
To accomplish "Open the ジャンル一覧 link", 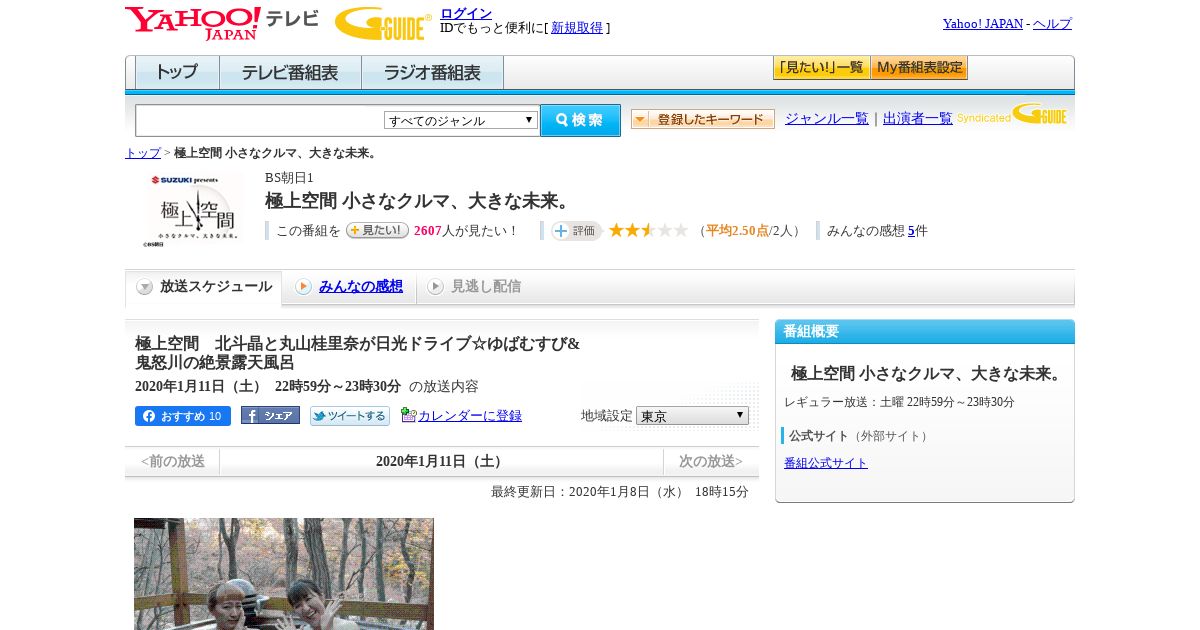I will tap(827, 118).
